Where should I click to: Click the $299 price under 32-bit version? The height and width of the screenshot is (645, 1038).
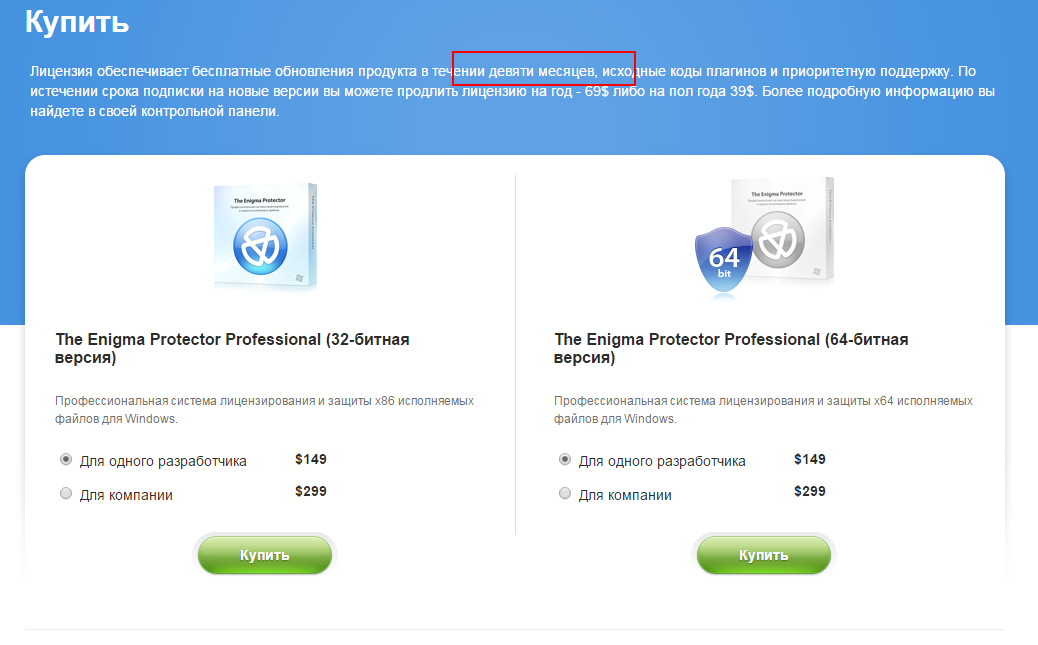[310, 491]
